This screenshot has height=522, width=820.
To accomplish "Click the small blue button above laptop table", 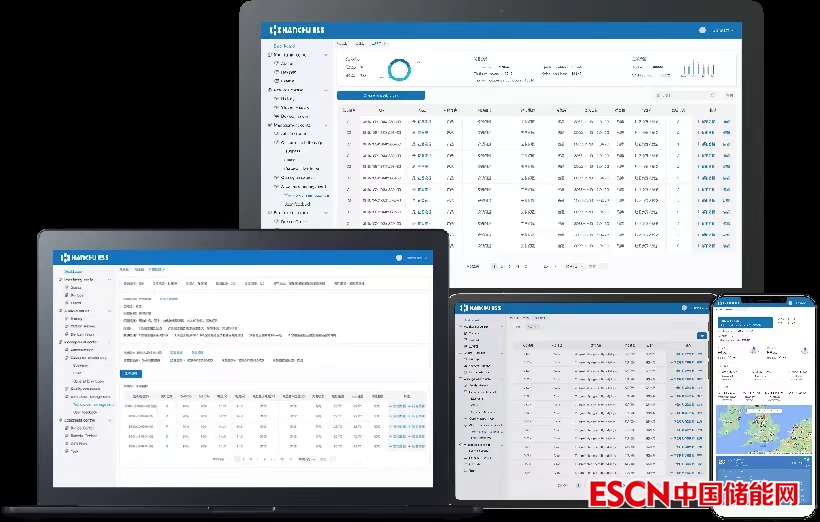I will pyautogui.click(x=132, y=372).
